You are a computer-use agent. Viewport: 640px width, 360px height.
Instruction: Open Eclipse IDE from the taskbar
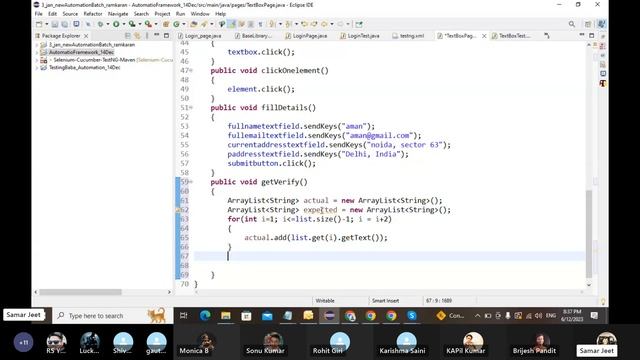(329, 316)
